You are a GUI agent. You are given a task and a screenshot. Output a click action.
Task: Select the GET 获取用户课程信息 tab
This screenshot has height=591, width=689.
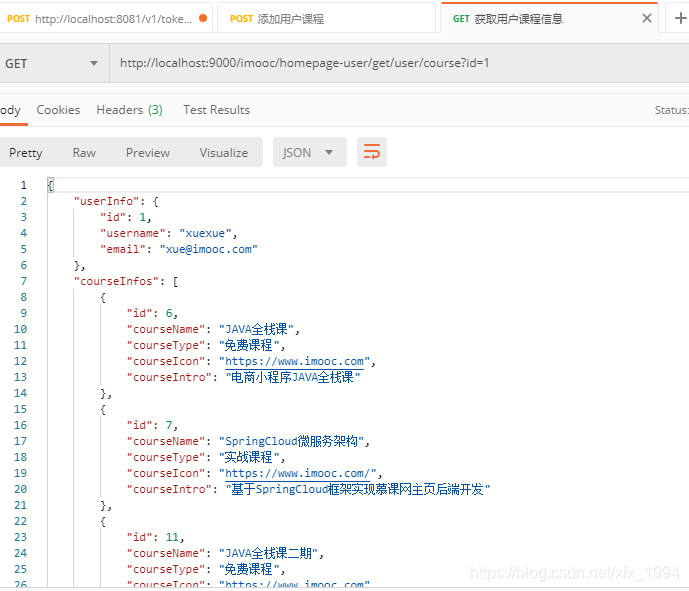click(549, 18)
